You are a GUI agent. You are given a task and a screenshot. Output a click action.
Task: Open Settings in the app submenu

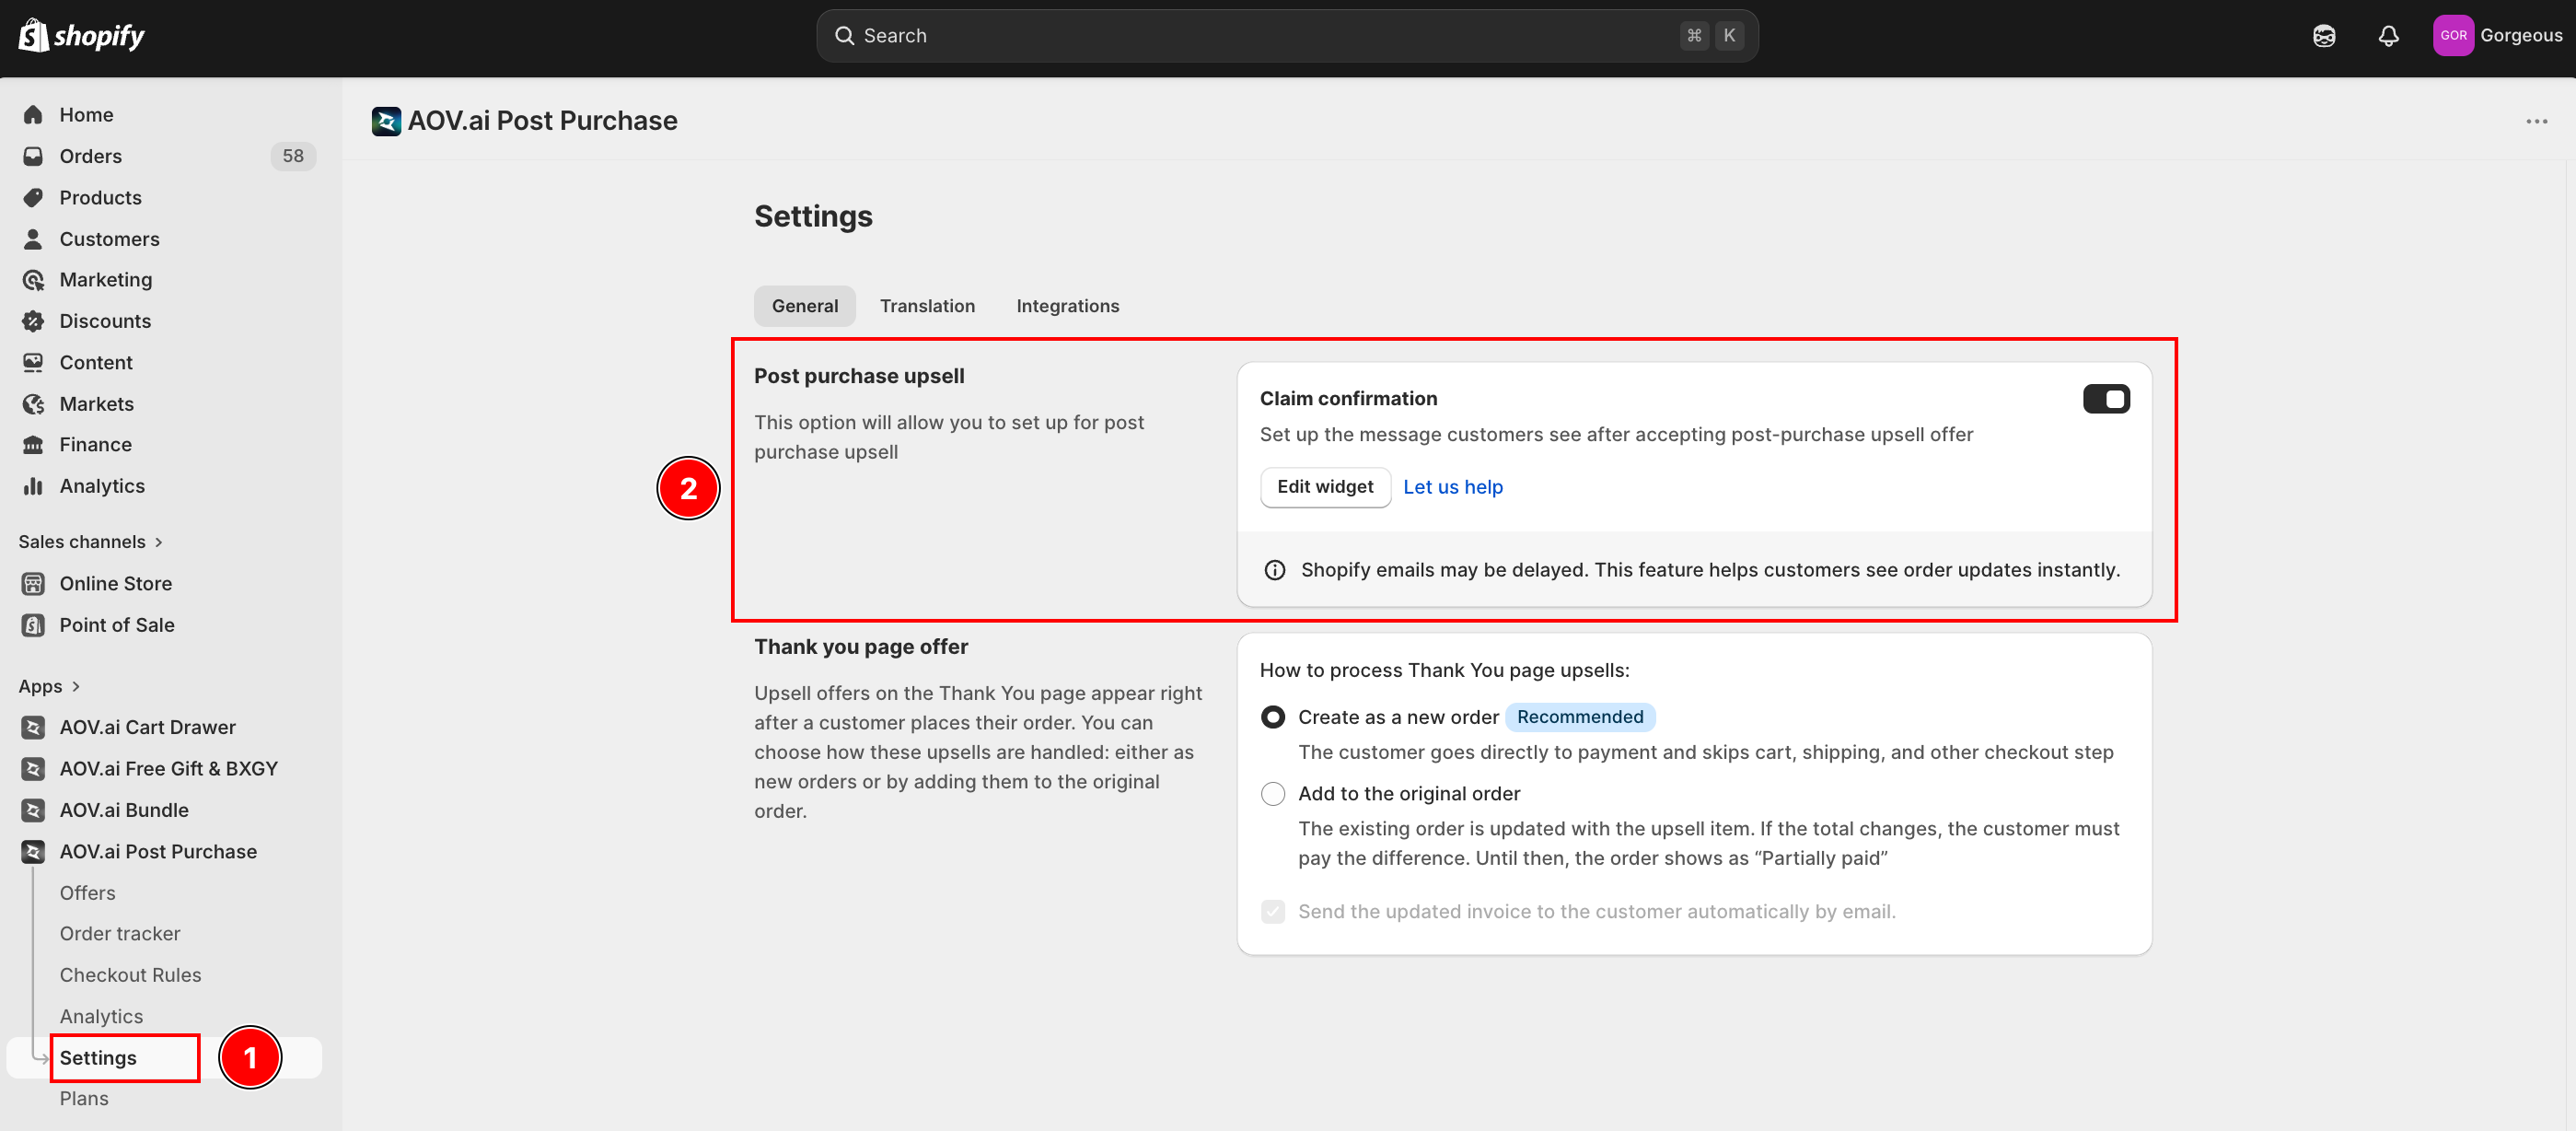[x=98, y=1058]
